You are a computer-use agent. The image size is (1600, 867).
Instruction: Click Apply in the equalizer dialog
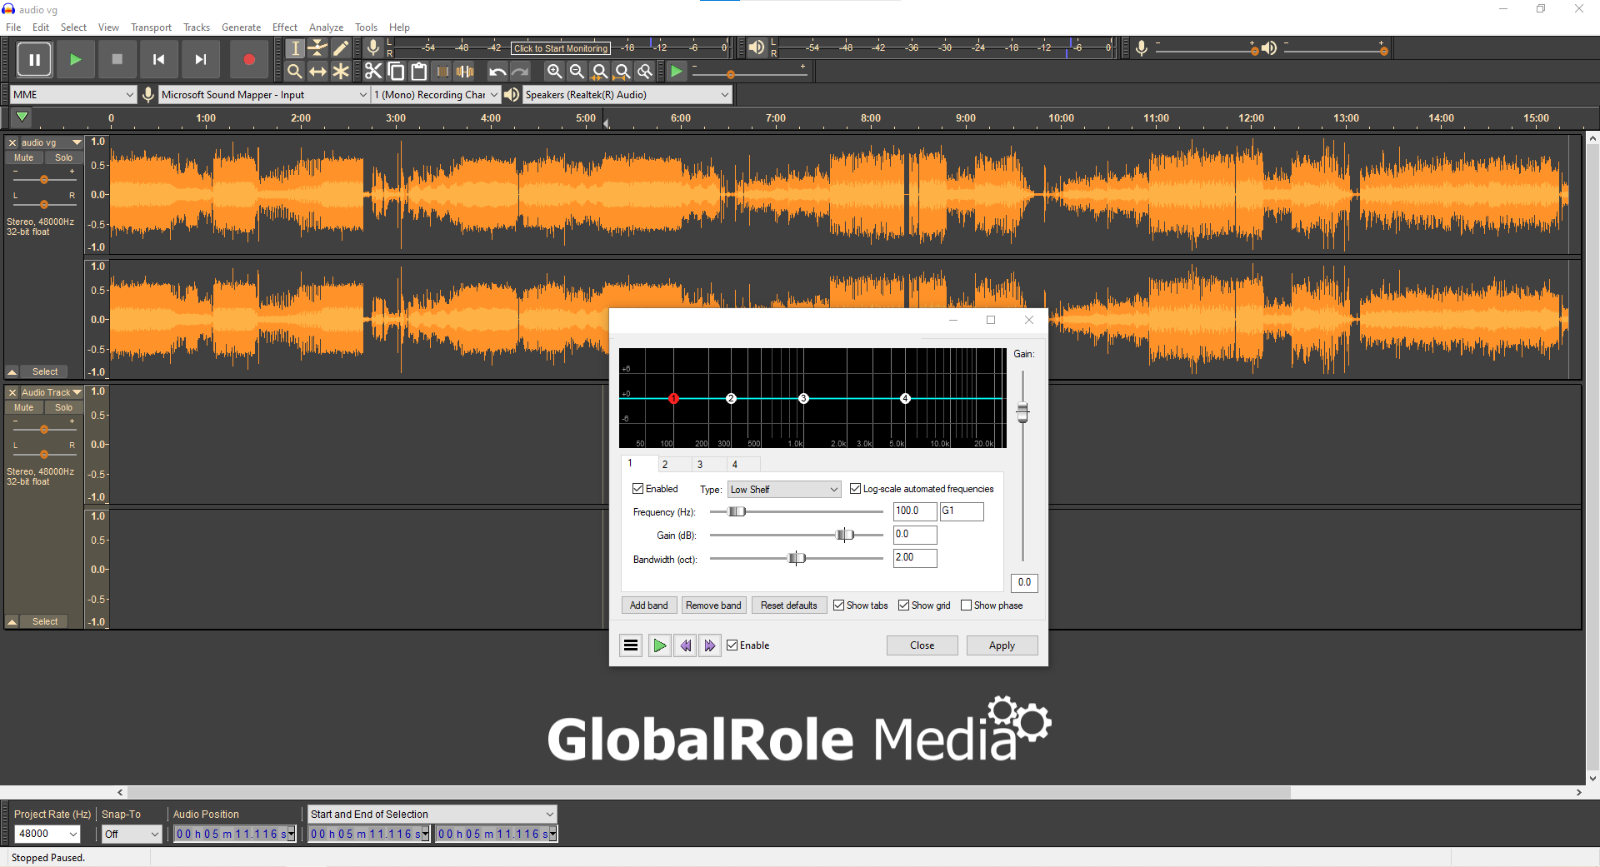[x=1002, y=645]
